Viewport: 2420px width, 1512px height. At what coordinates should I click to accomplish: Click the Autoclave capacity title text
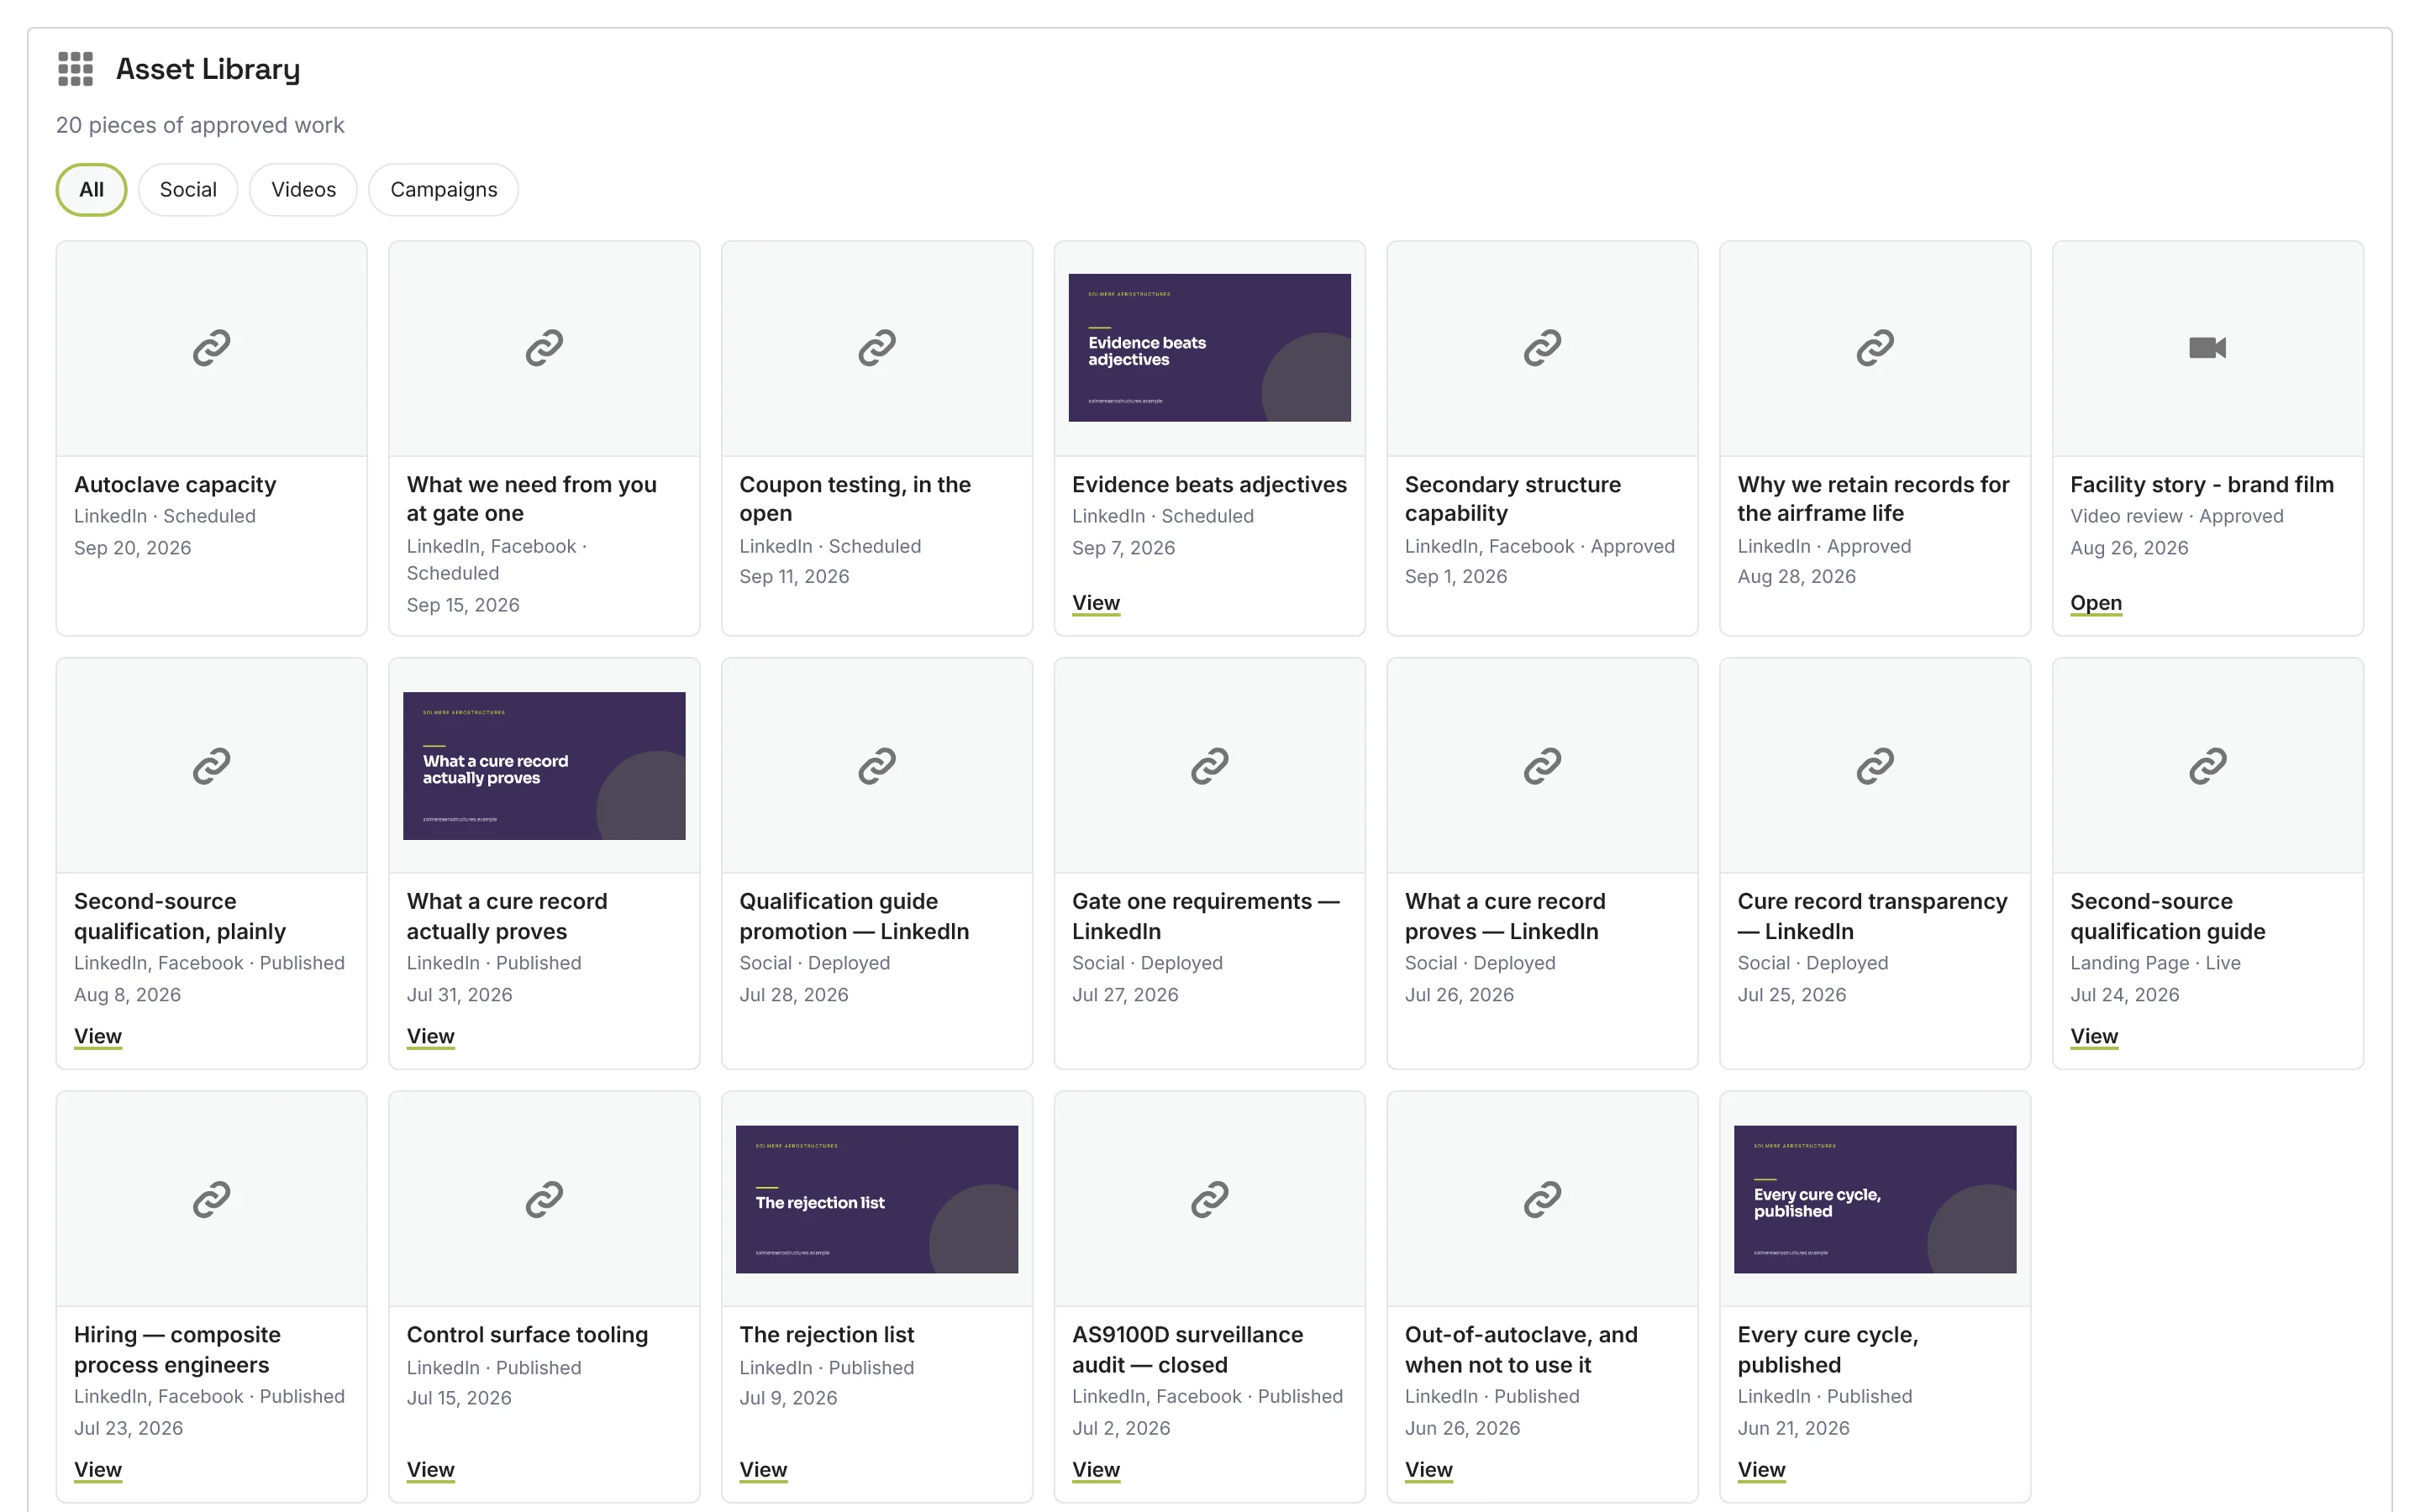tap(175, 485)
